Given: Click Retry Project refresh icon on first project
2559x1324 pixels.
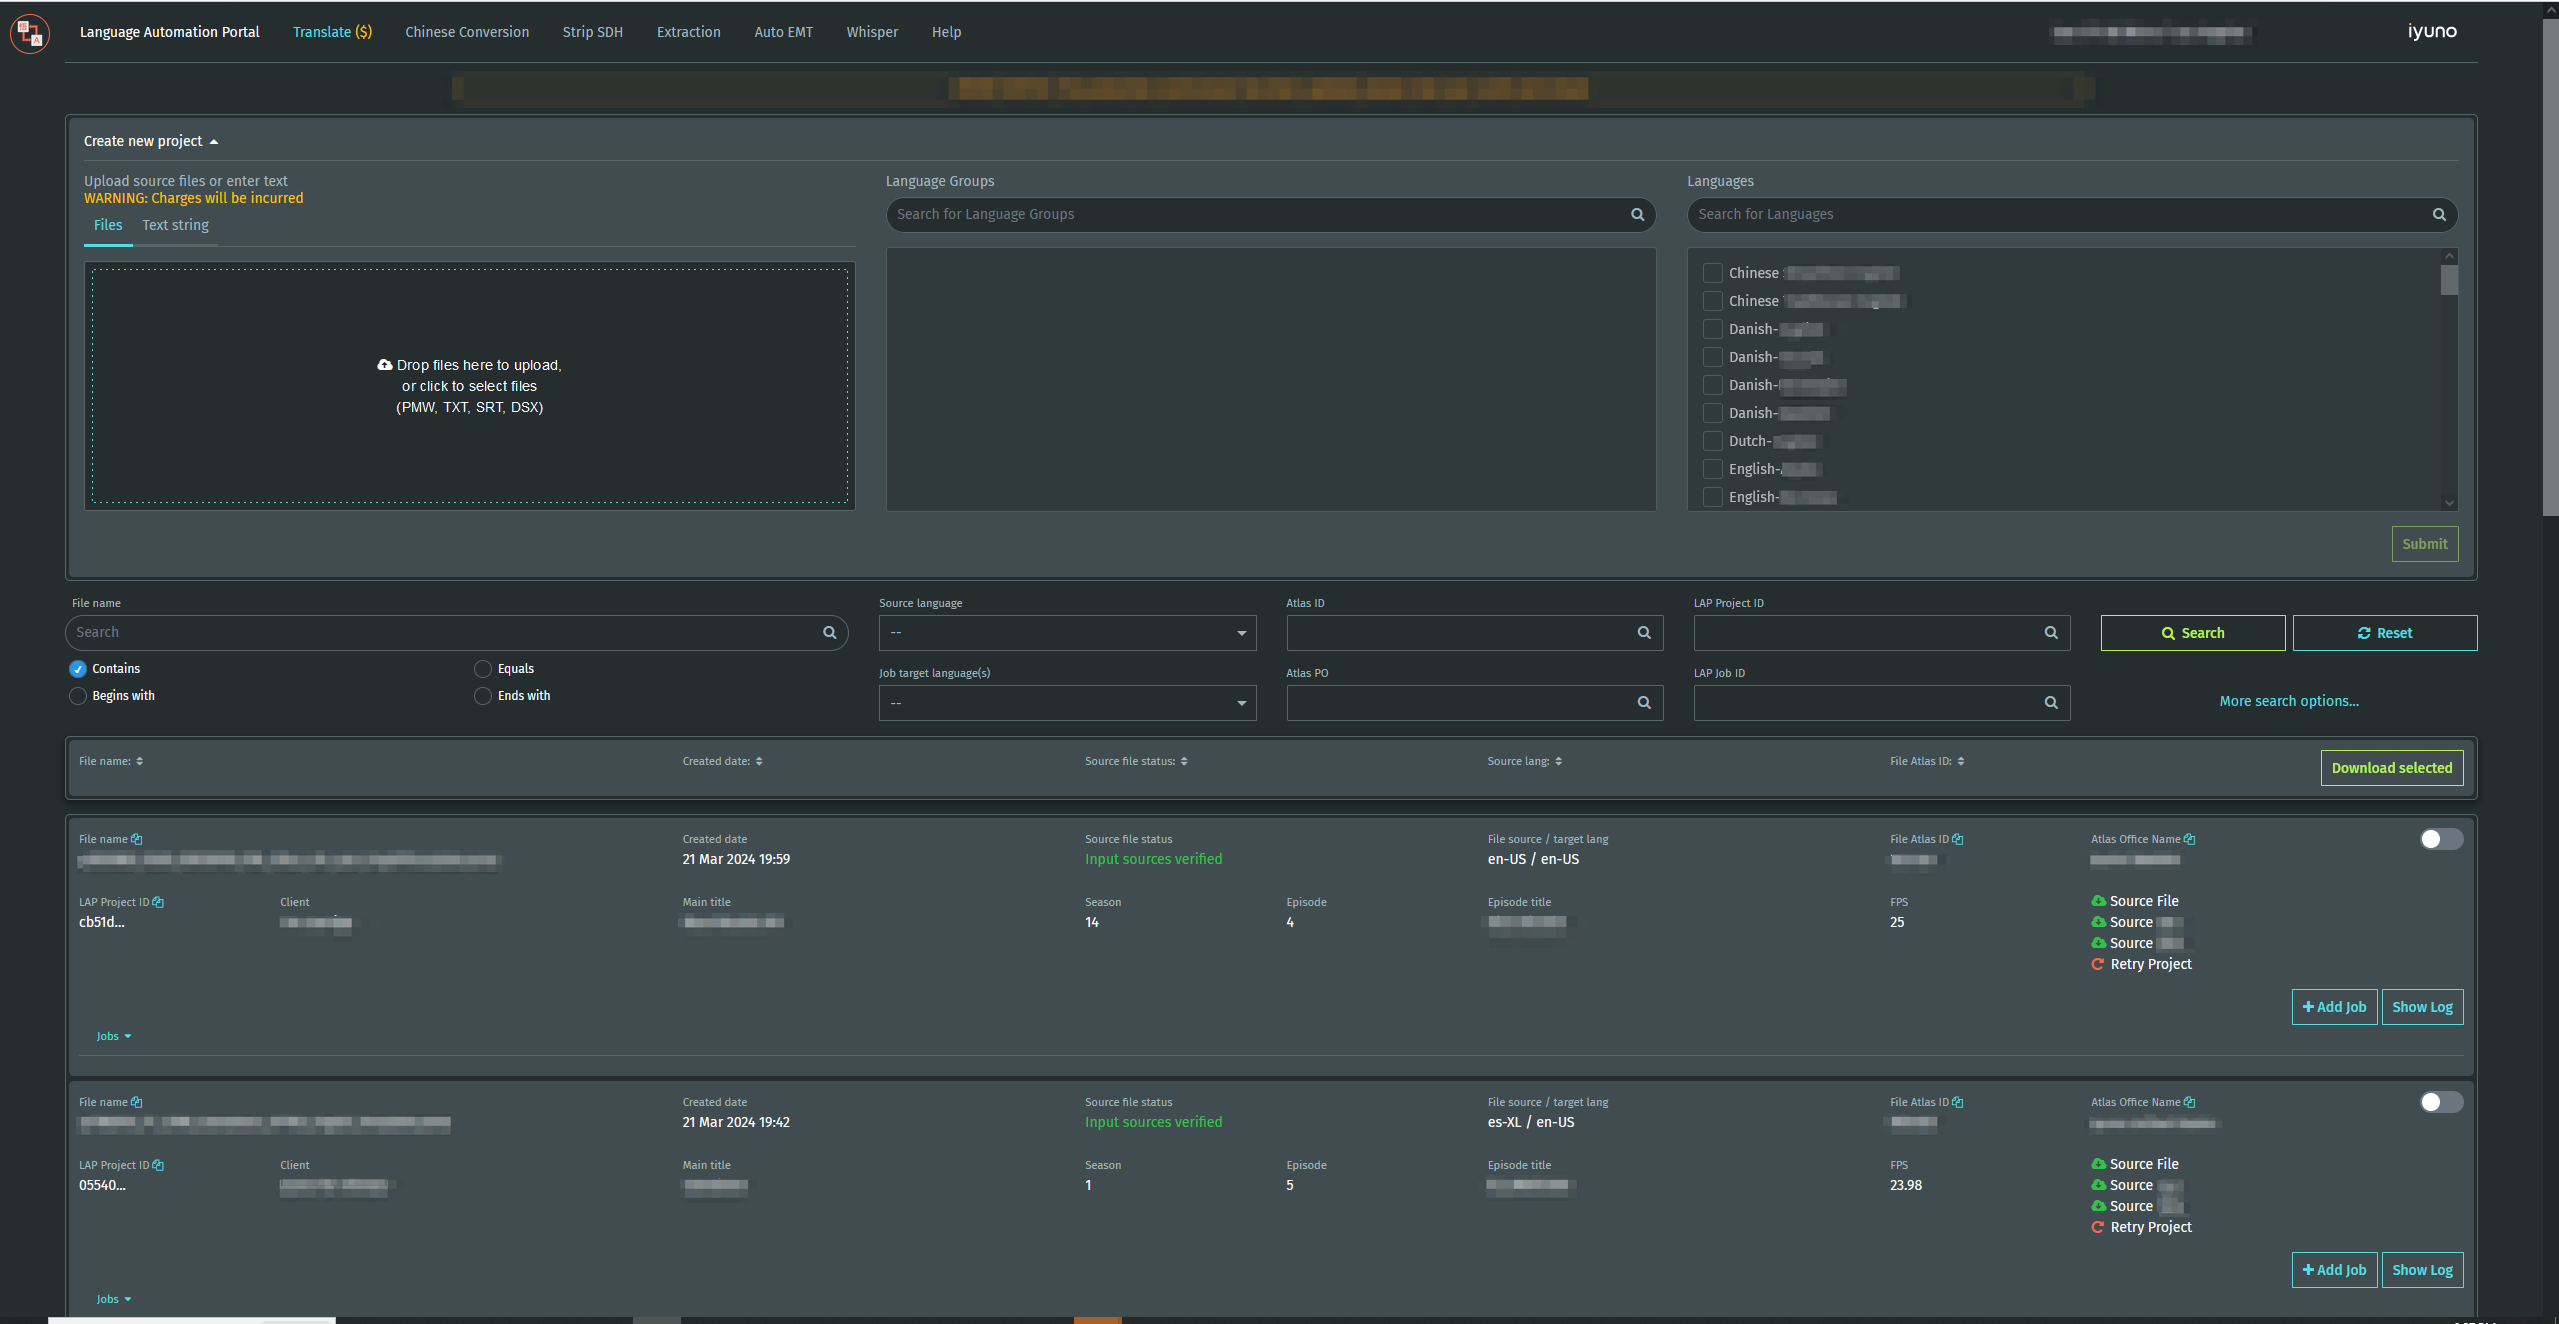Looking at the screenshot, I should coord(2098,964).
